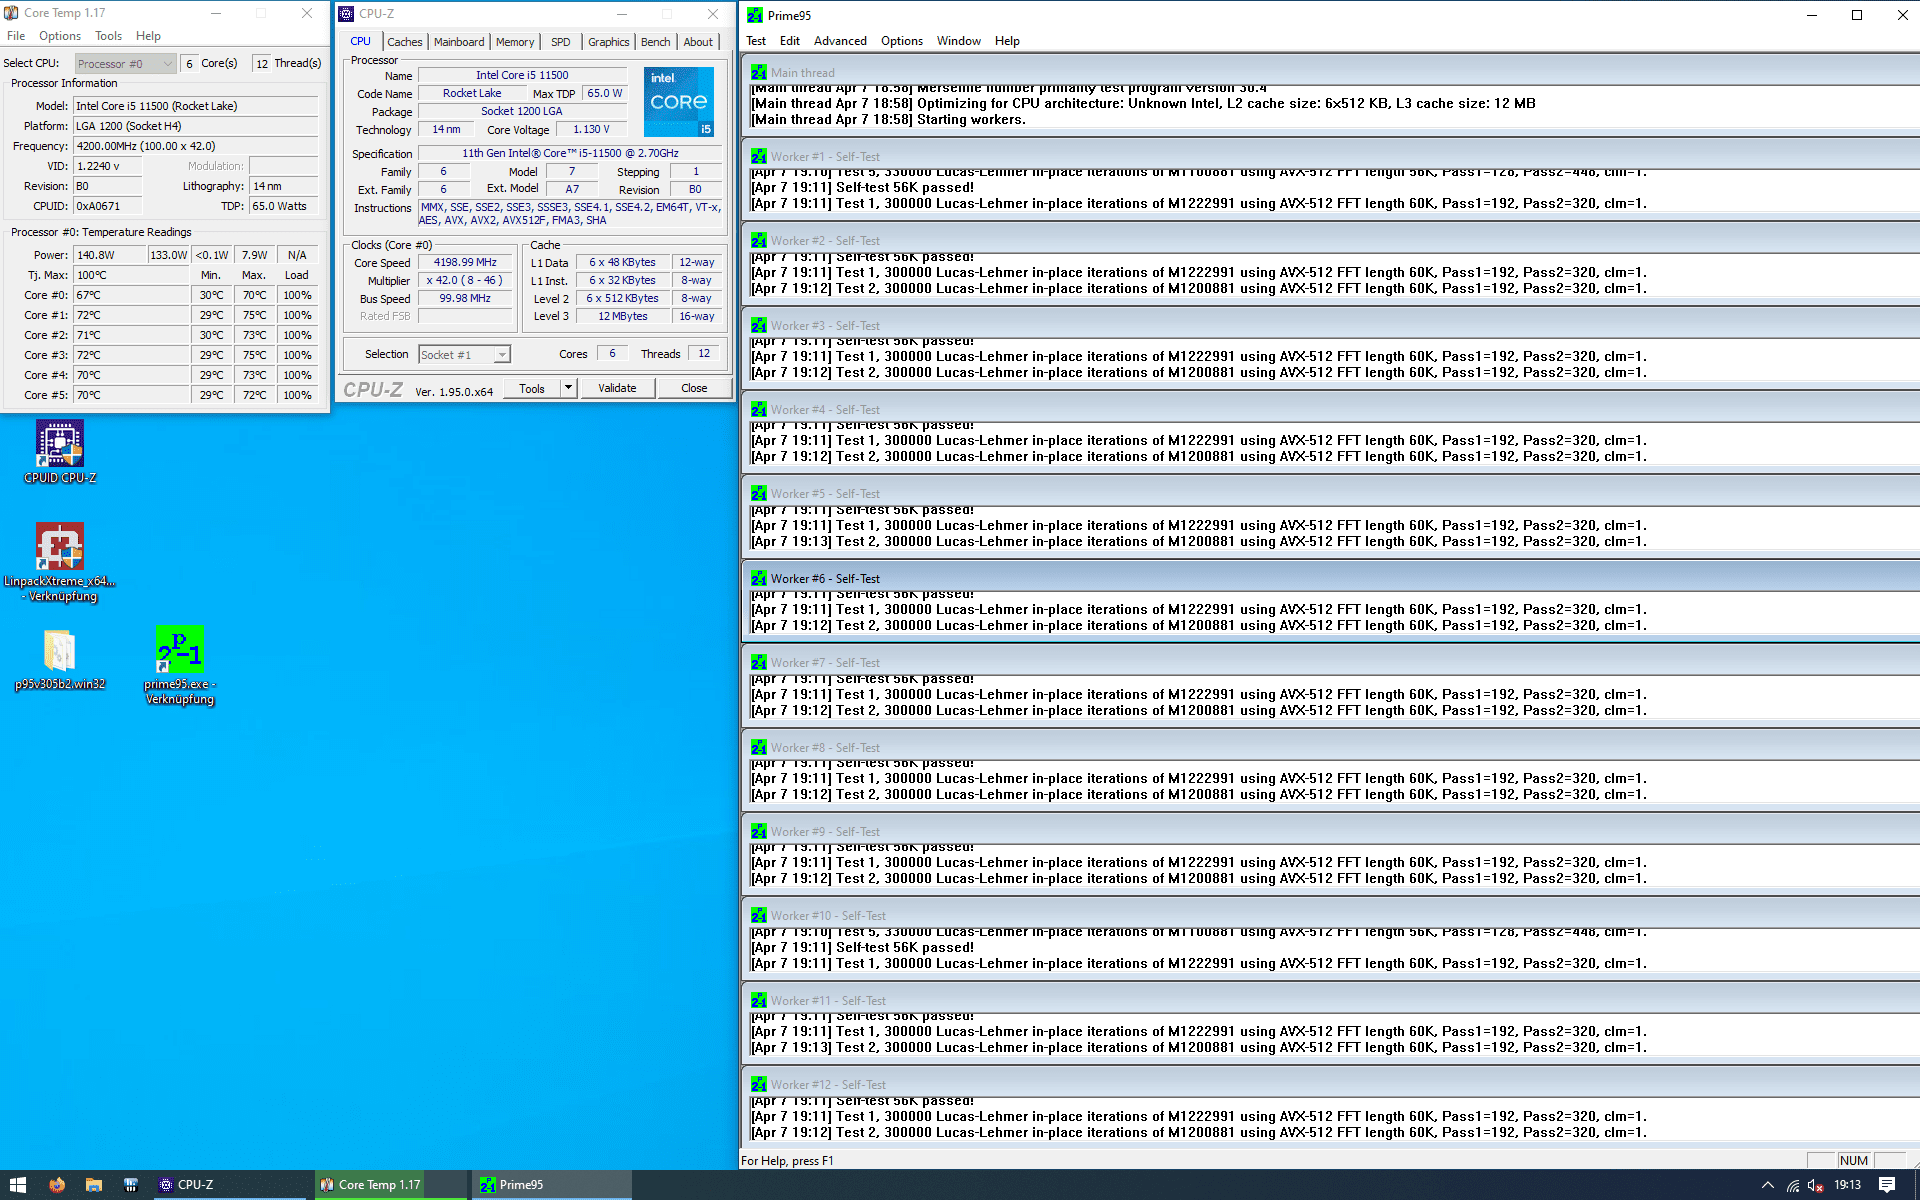Open Prime95 Options menu
The image size is (1920, 1200).
click(902, 41)
